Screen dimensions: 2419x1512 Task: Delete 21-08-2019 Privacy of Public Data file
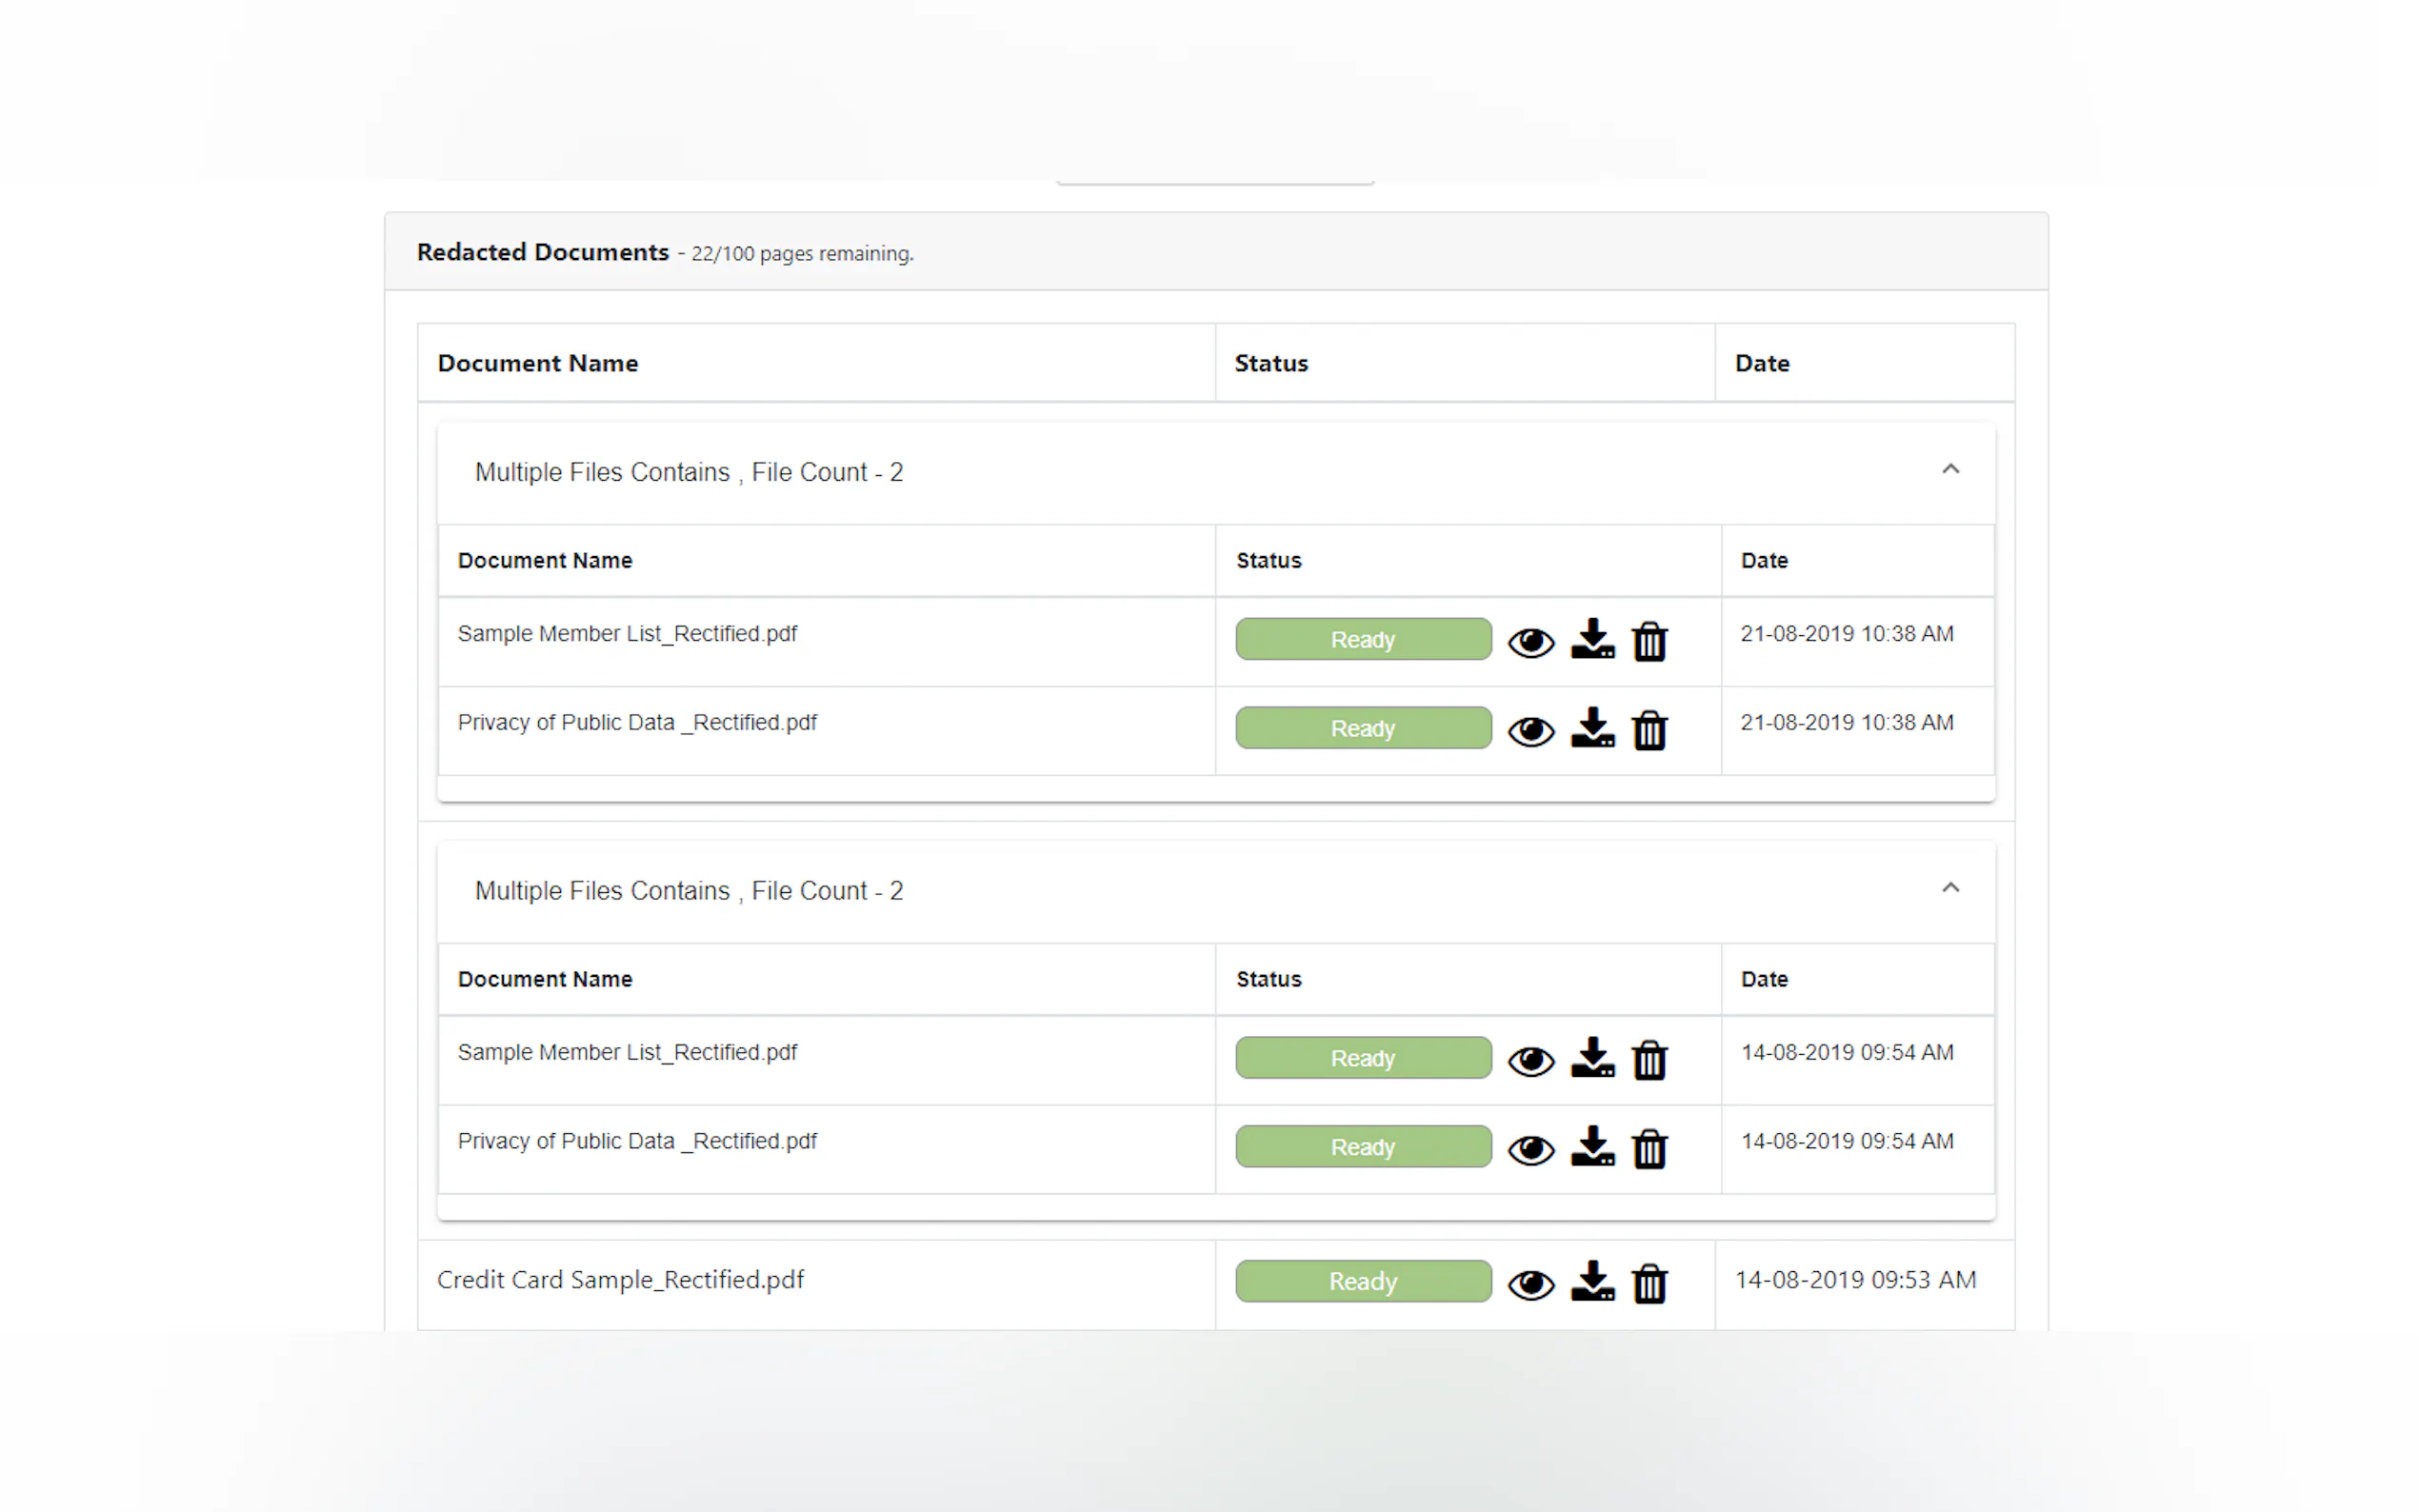tap(1649, 730)
